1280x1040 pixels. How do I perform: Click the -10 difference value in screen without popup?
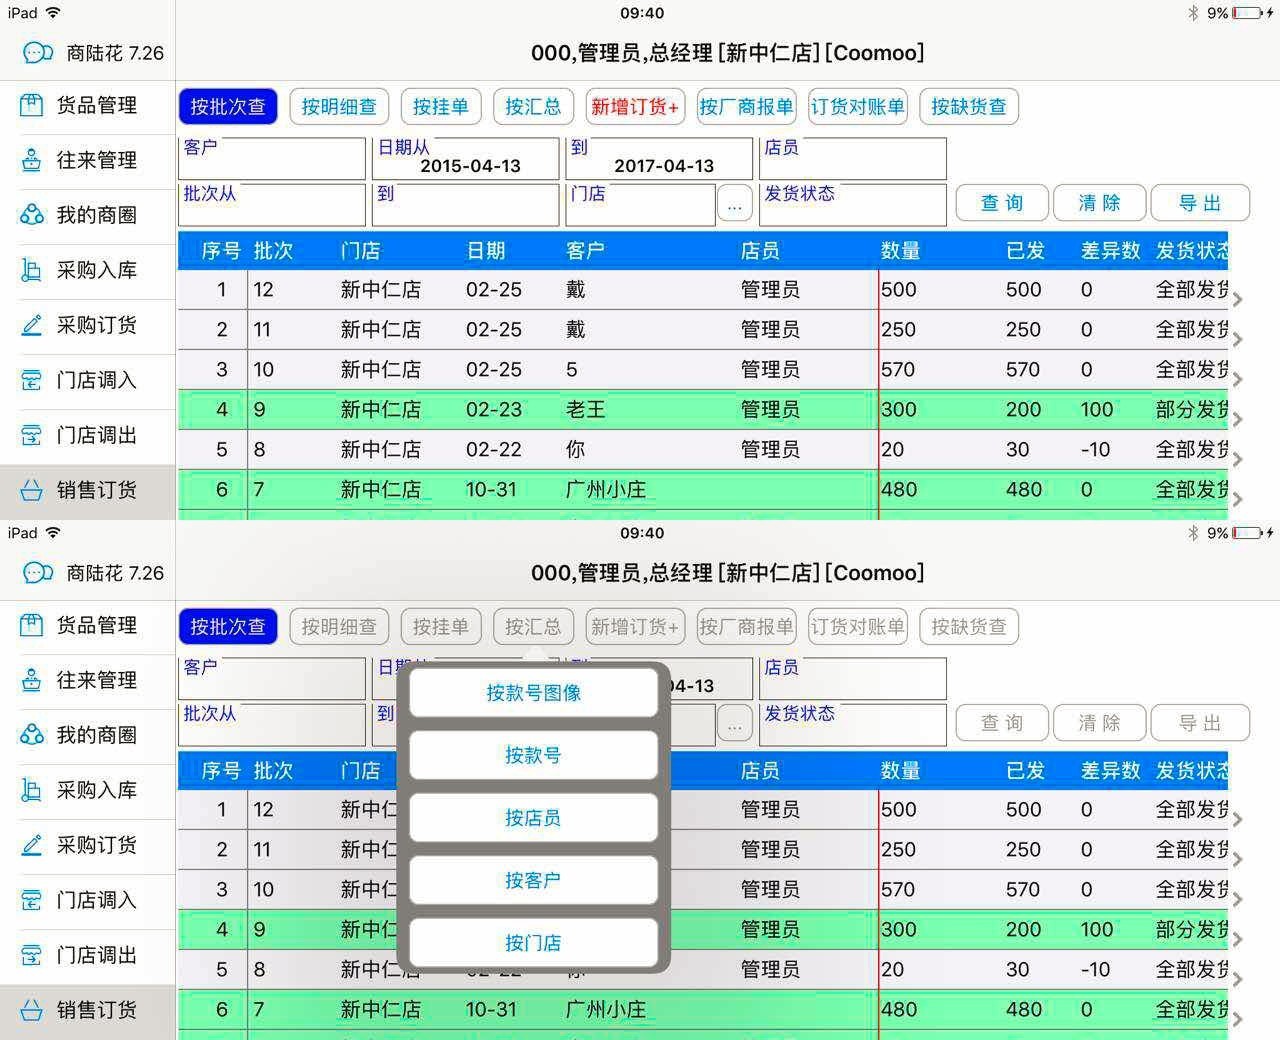coord(1096,449)
